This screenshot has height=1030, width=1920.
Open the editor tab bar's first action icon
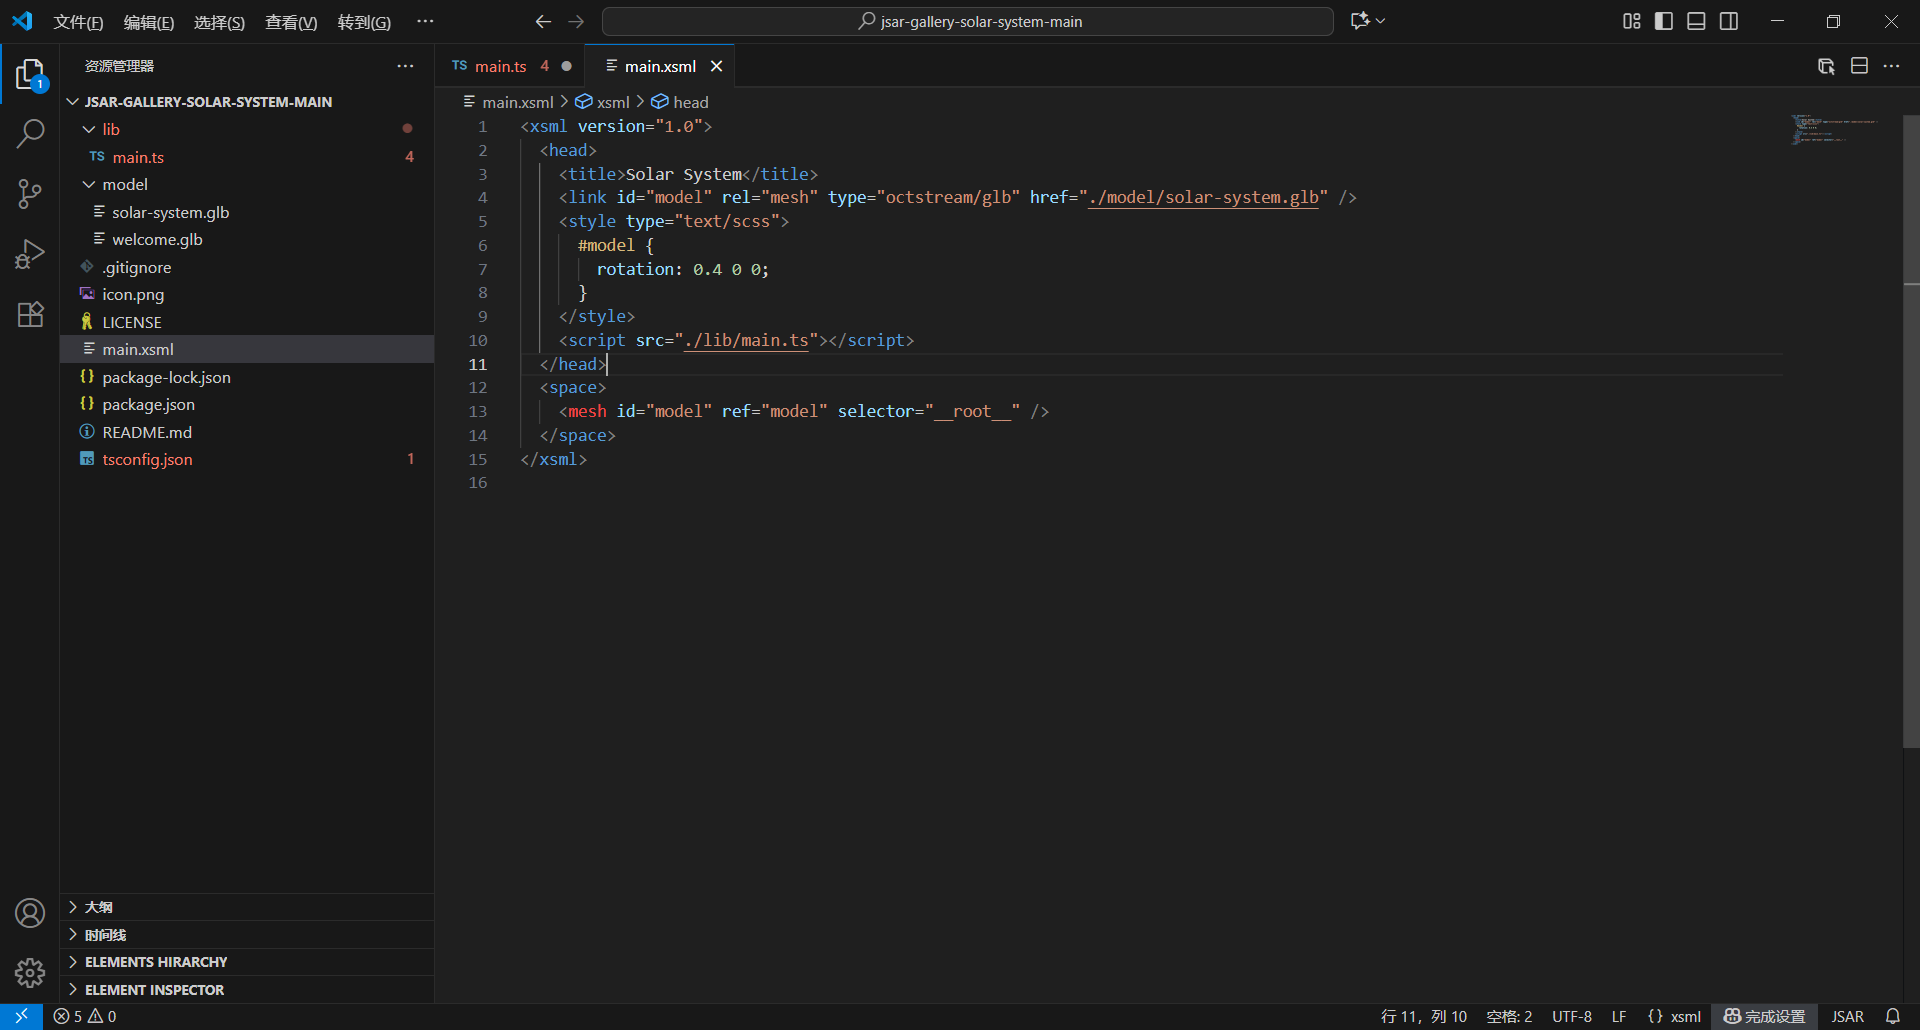pyautogui.click(x=1826, y=66)
